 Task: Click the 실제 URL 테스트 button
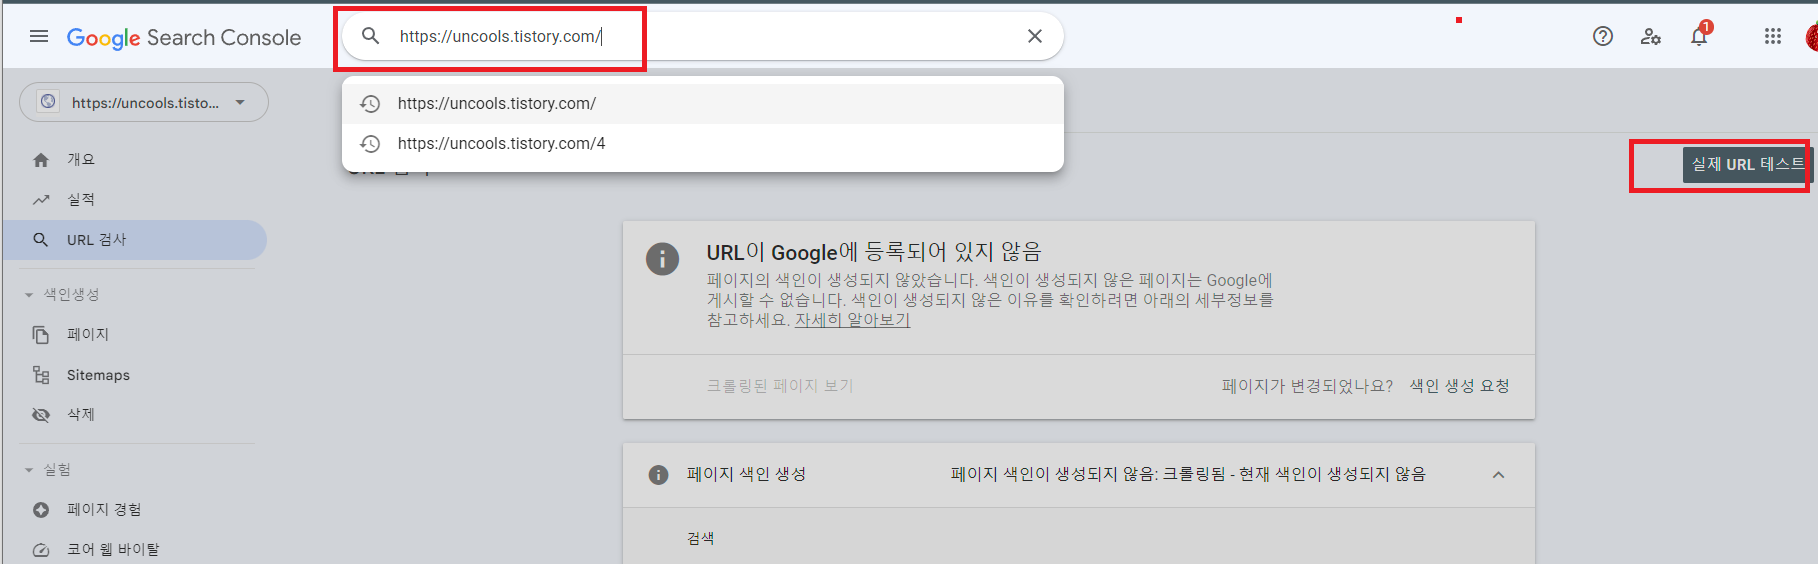pos(1747,164)
